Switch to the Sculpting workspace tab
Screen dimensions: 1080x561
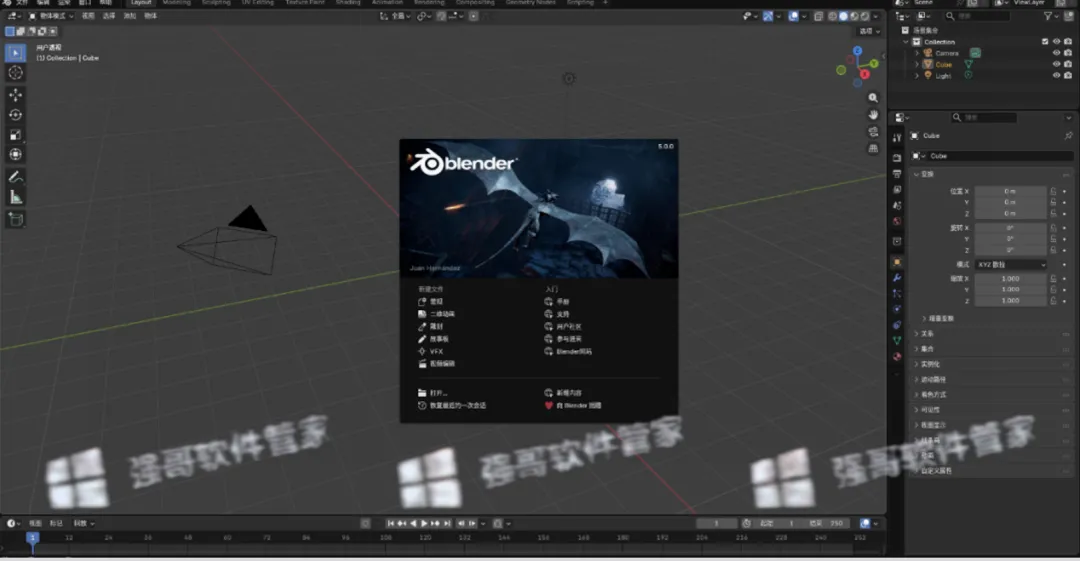[216, 3]
